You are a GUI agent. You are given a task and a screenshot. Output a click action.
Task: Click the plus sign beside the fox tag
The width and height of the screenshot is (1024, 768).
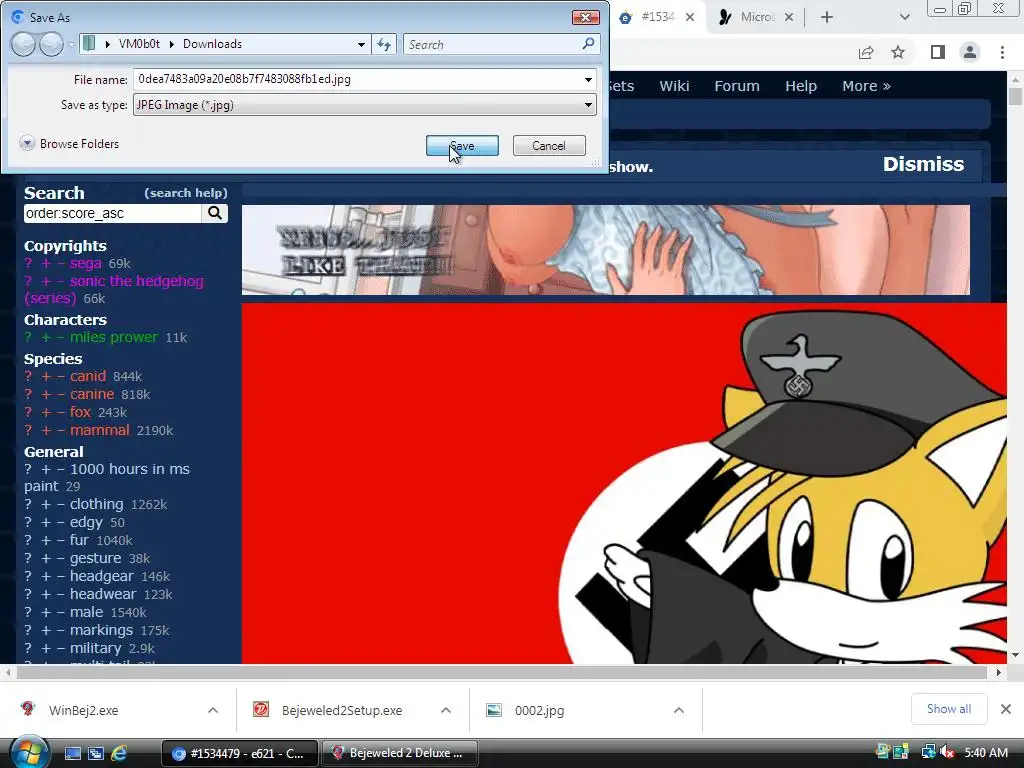(x=46, y=412)
